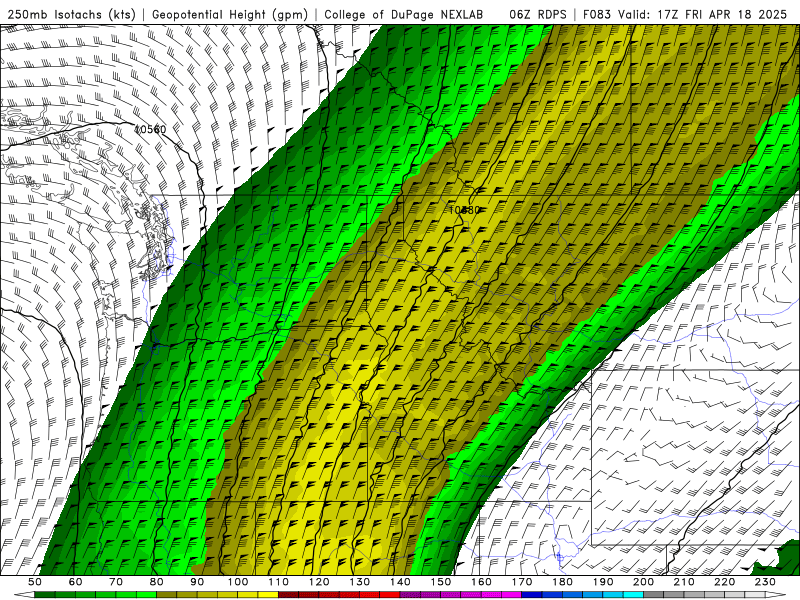800x600 pixels.
Task: Select the bright magenta swatch ending at 170
Action: pyautogui.click(x=512, y=595)
